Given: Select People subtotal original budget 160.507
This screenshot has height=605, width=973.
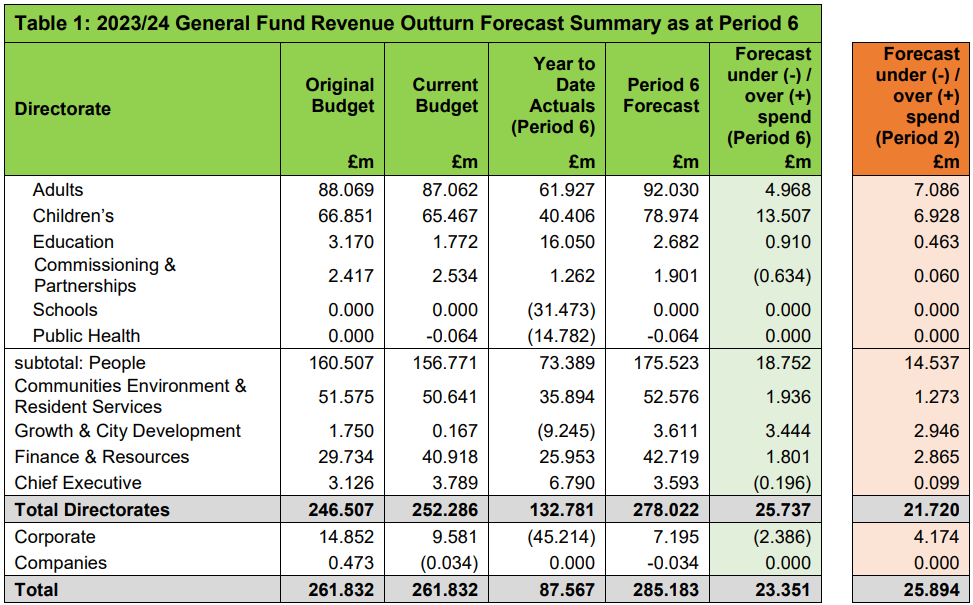Looking at the screenshot, I should point(341,363).
